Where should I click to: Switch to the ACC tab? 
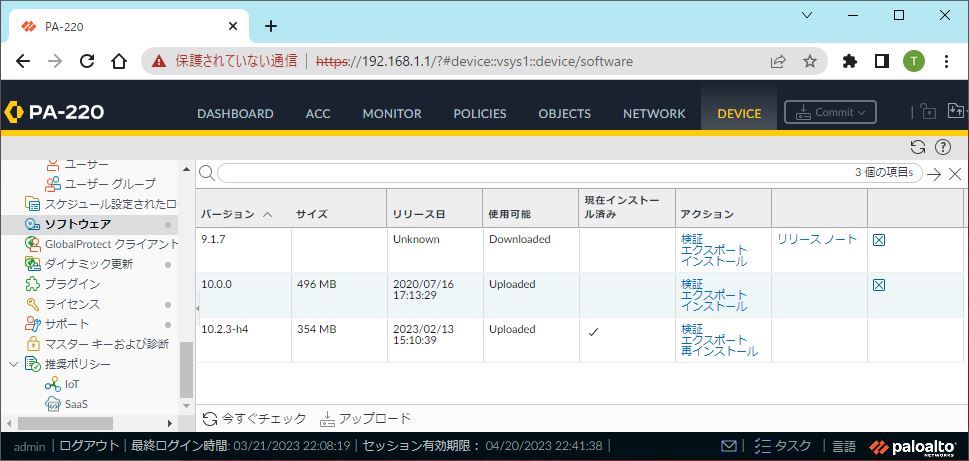[x=318, y=114]
